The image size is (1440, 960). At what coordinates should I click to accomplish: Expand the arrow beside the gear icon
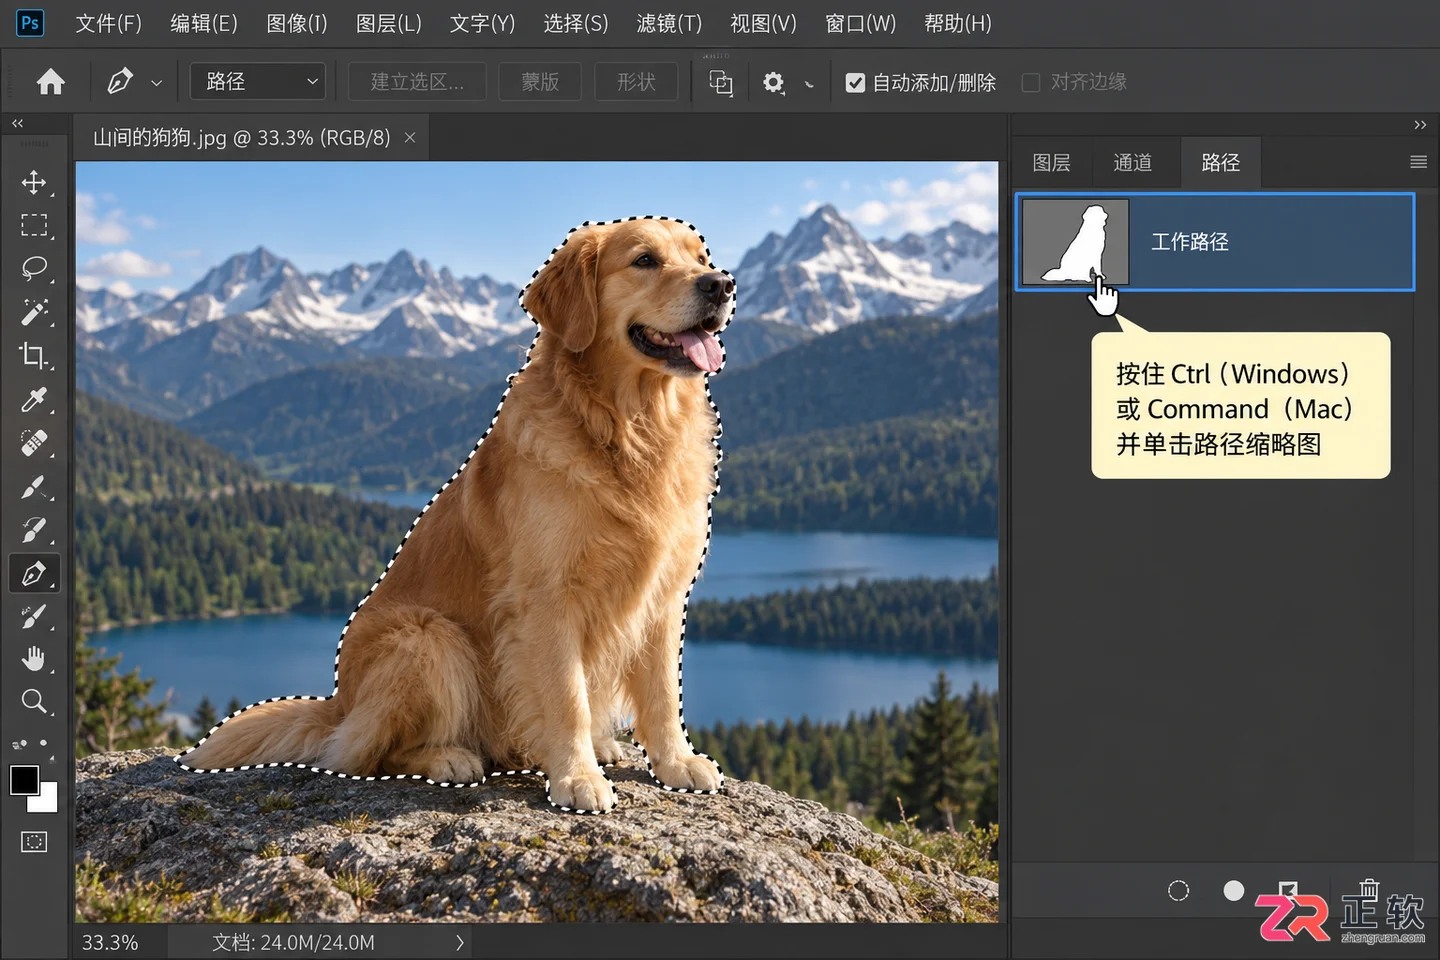[809, 85]
